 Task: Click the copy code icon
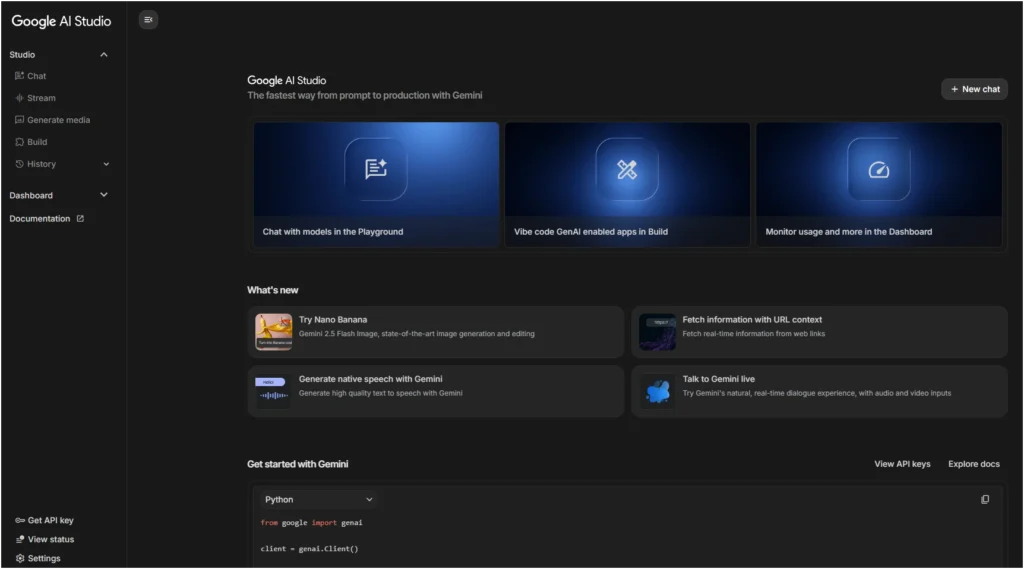click(985, 499)
